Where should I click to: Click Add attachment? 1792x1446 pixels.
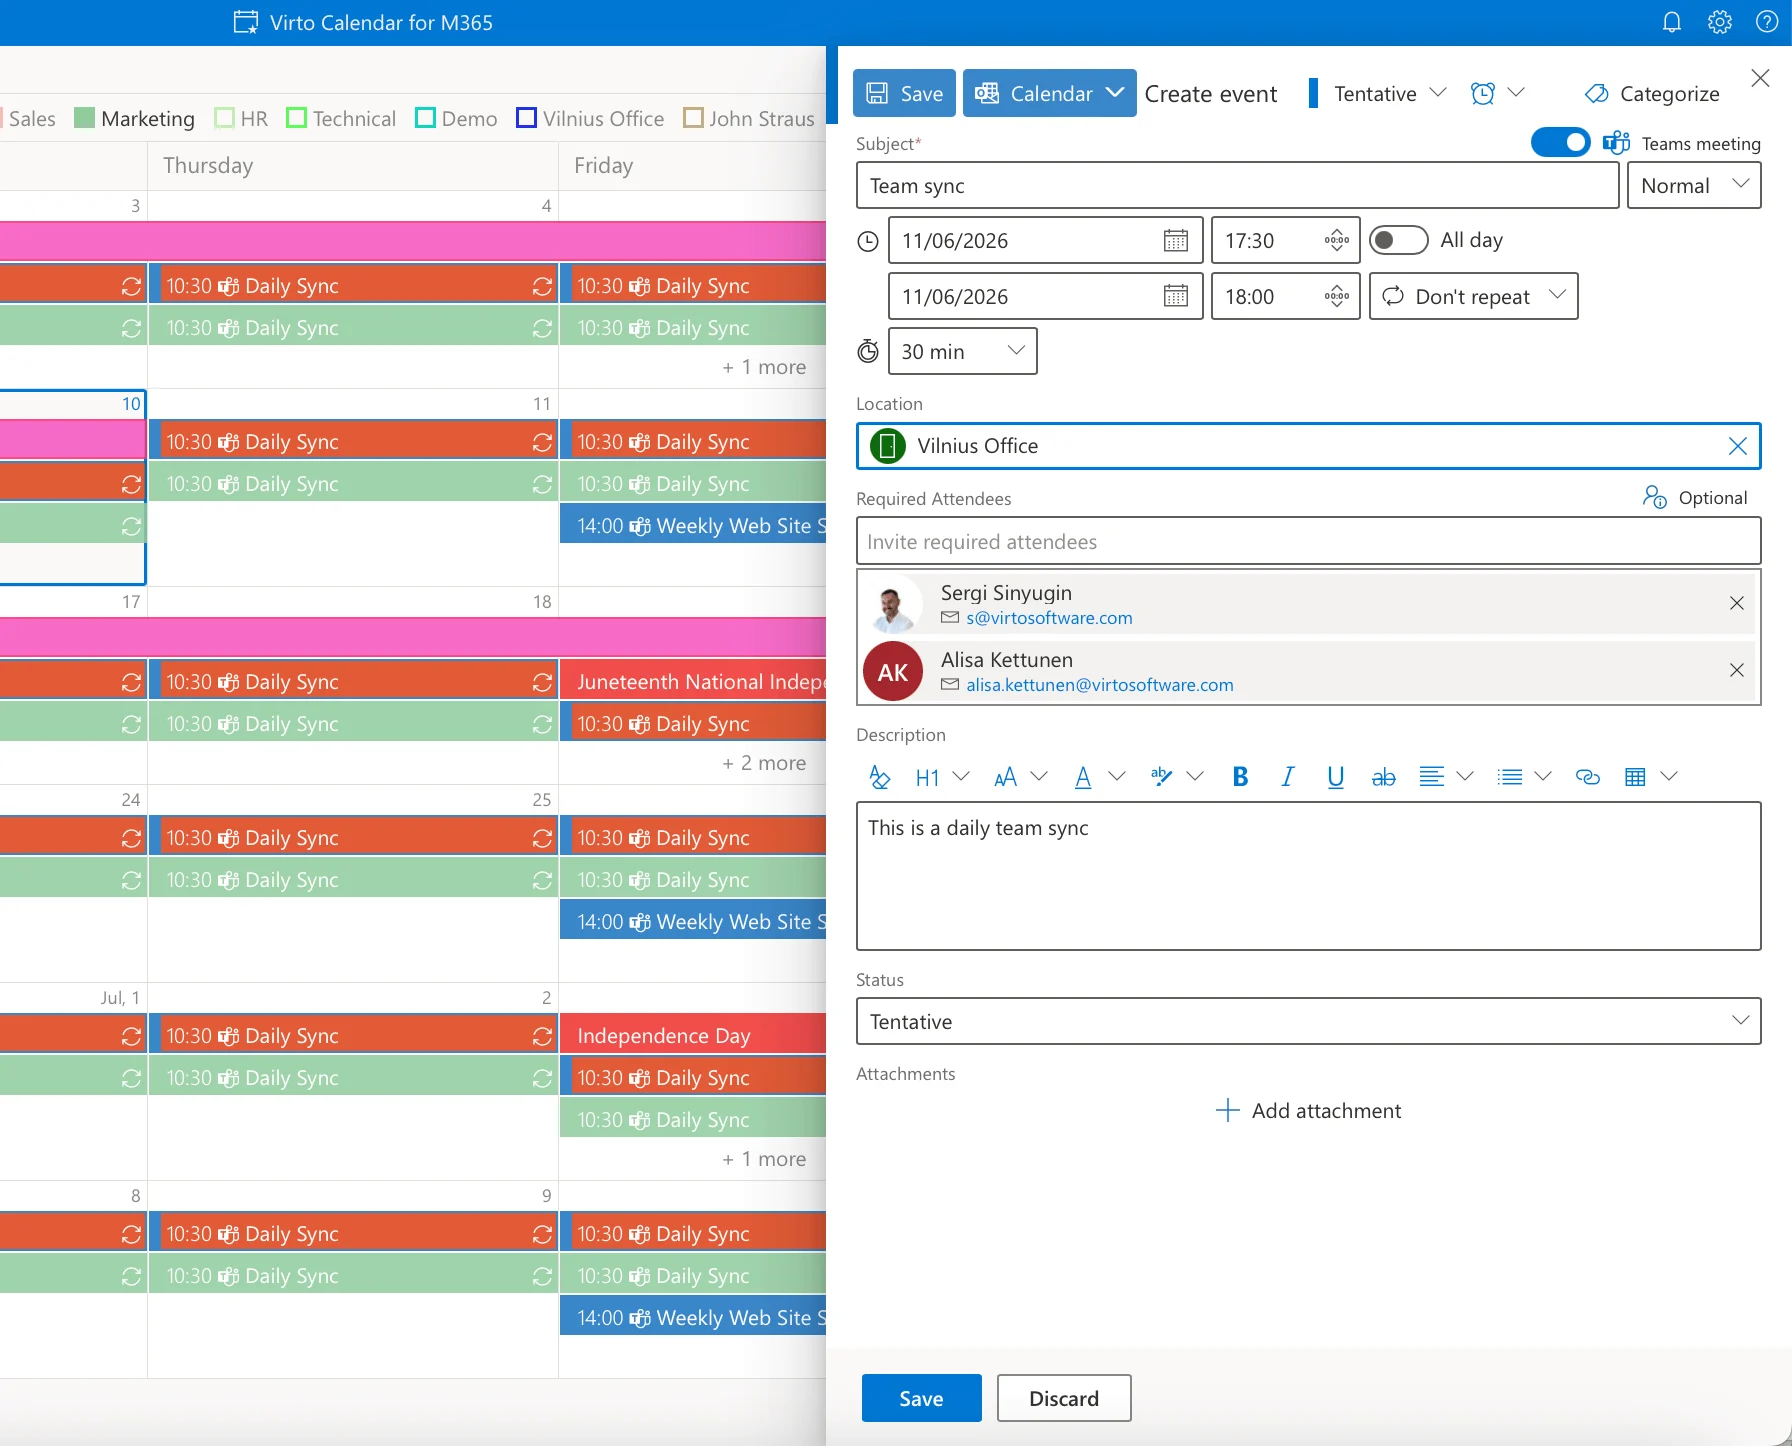pos(1308,1110)
